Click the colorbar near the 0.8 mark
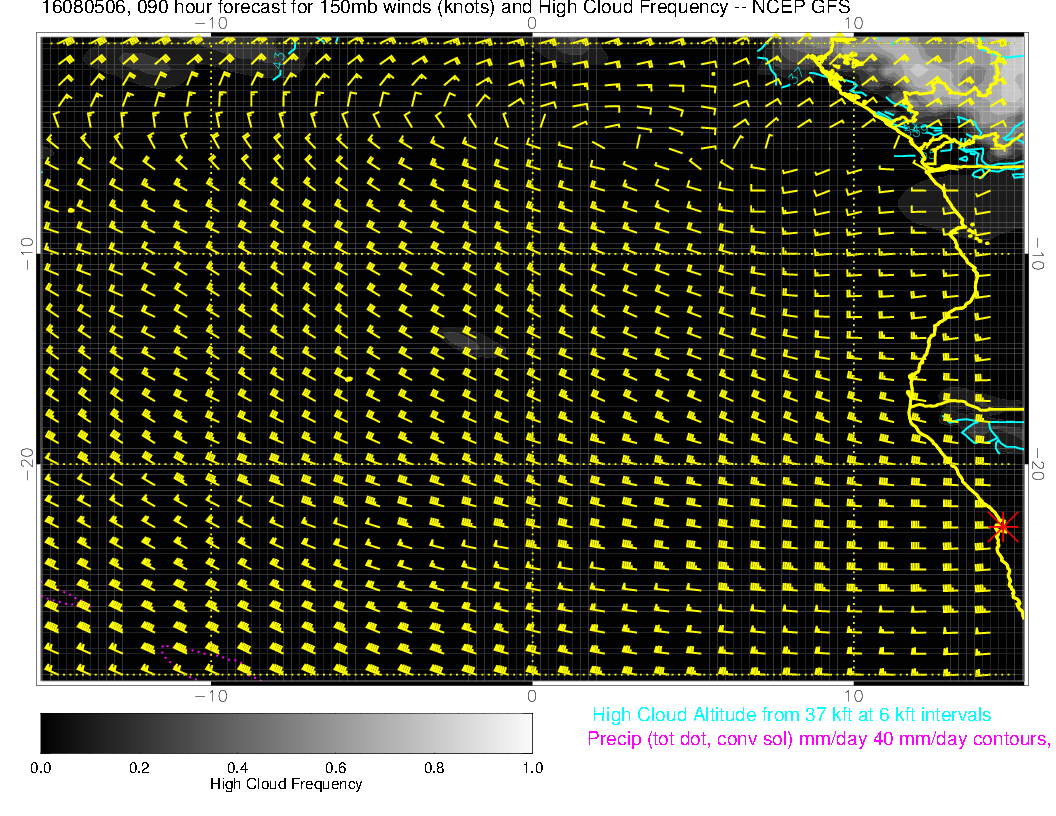Image resolution: width=1056 pixels, height=816 pixels. [x=434, y=733]
